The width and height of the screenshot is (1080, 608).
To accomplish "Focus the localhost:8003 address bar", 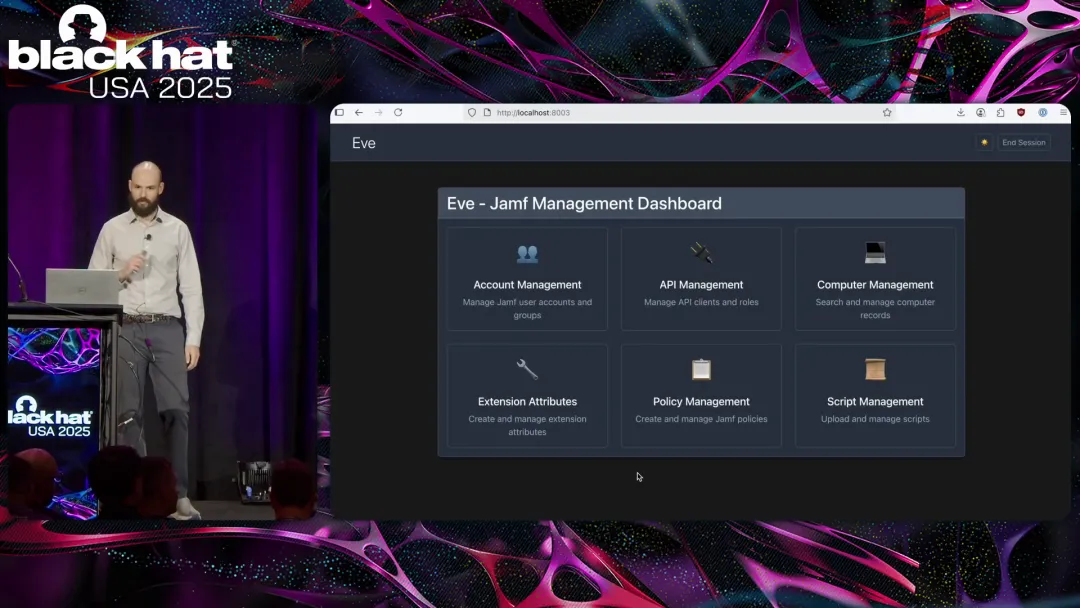I will [678, 112].
